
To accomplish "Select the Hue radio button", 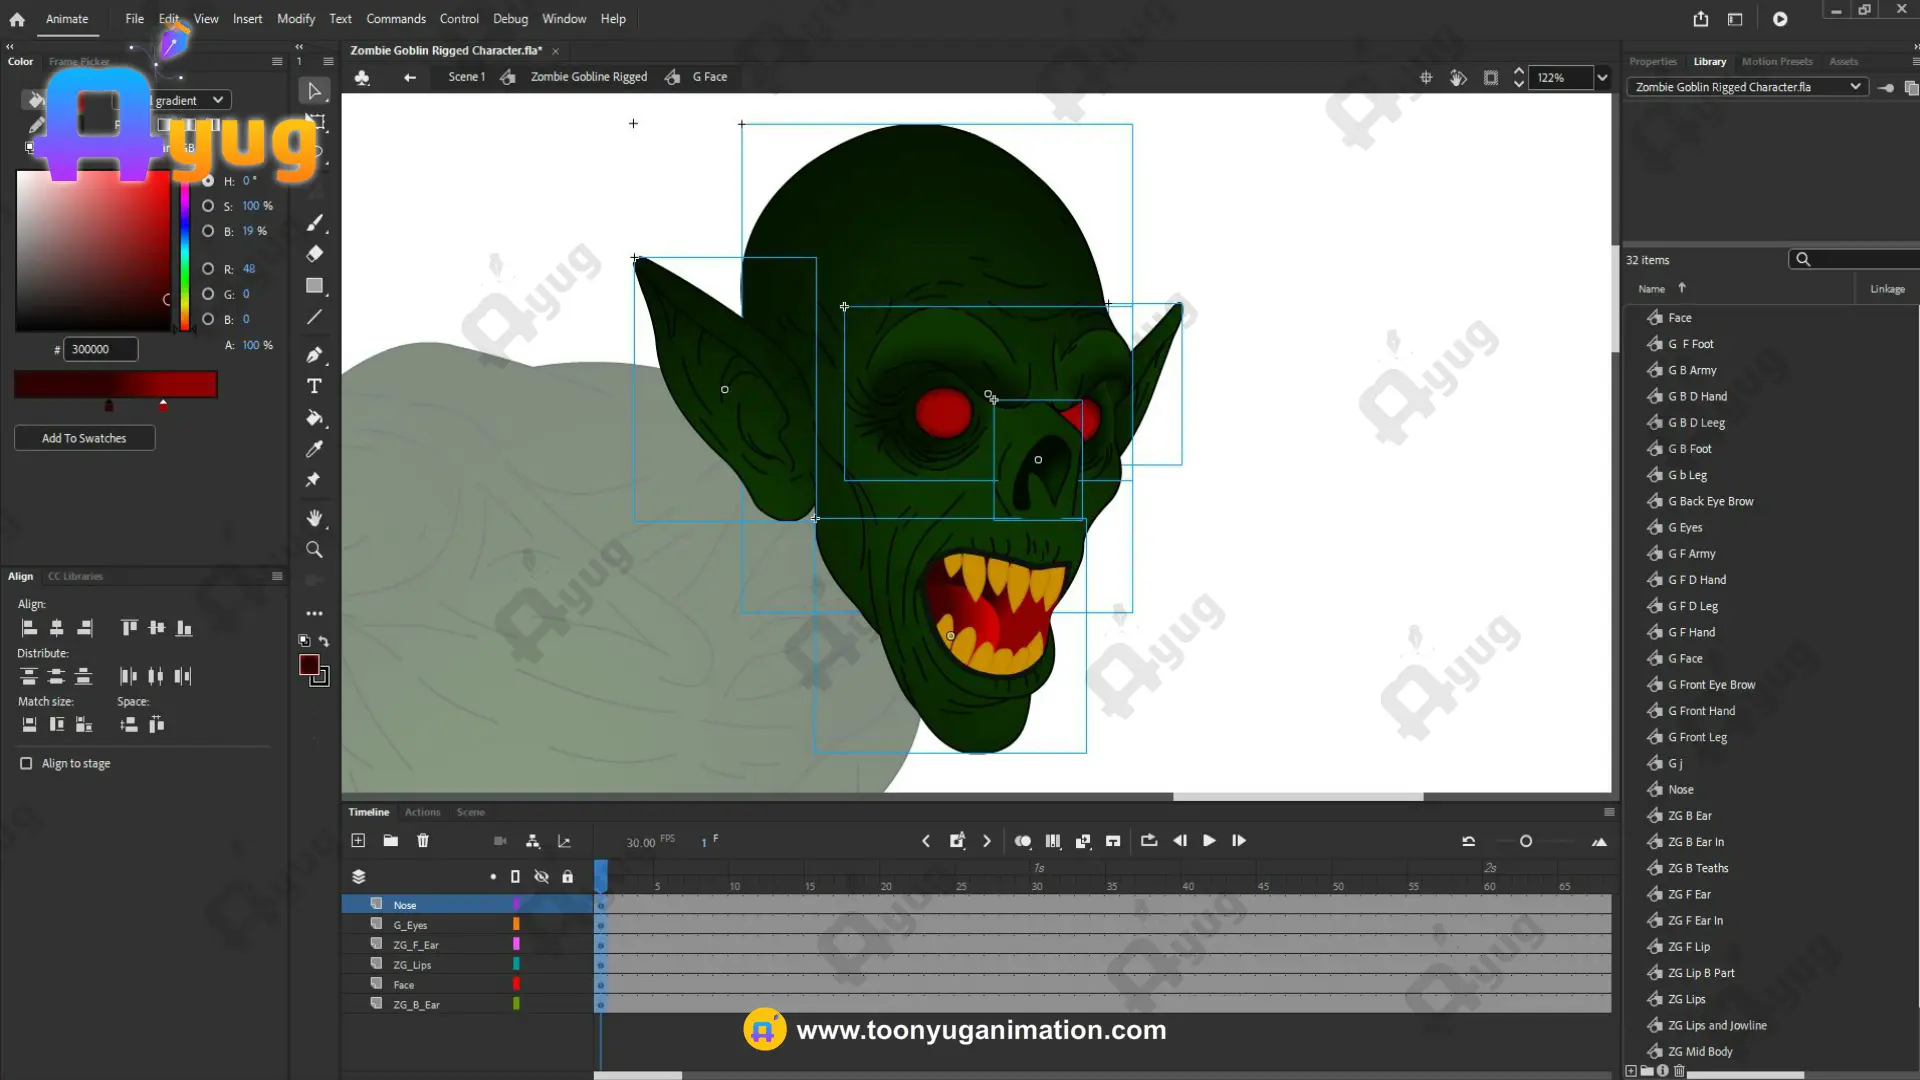I will coord(208,181).
